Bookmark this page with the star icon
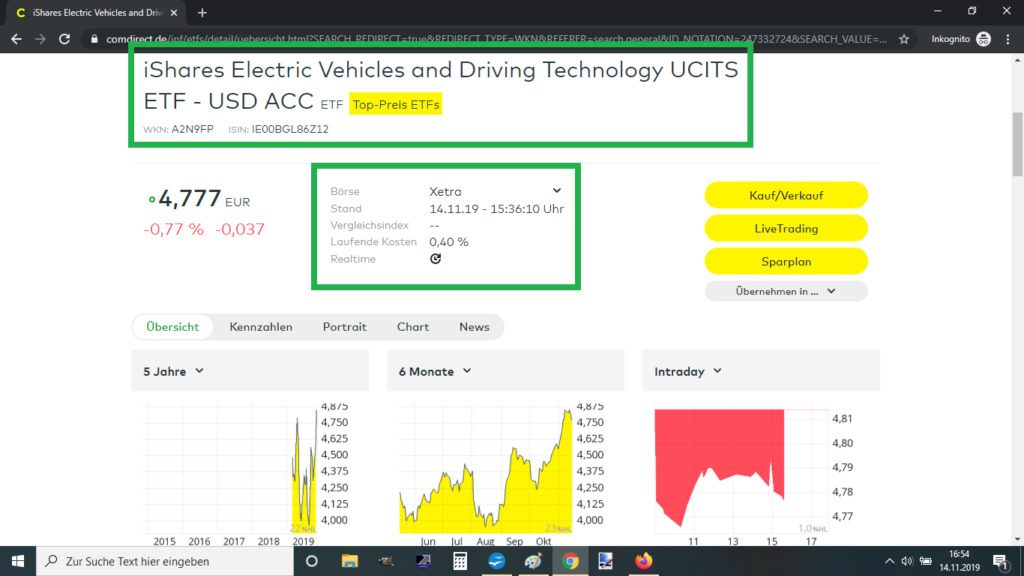This screenshot has height=576, width=1024. [904, 39]
